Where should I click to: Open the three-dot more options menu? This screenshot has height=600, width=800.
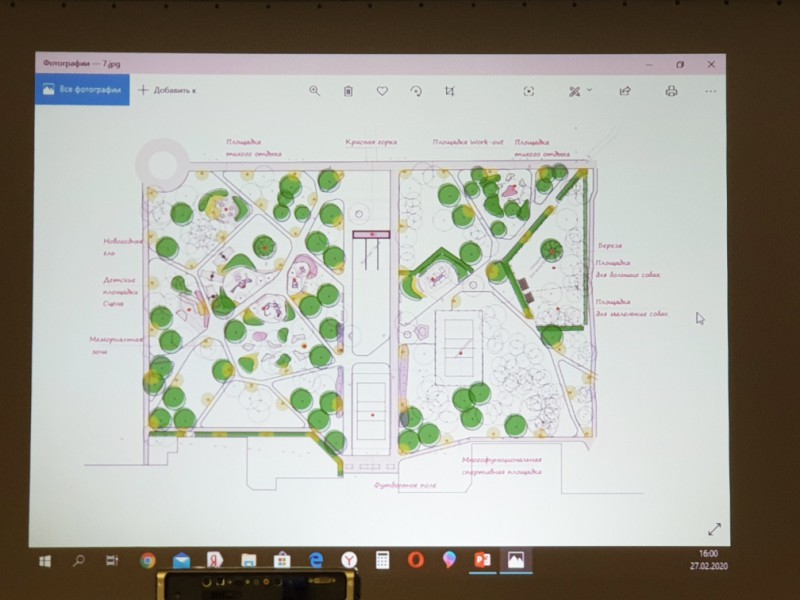pyautogui.click(x=710, y=91)
